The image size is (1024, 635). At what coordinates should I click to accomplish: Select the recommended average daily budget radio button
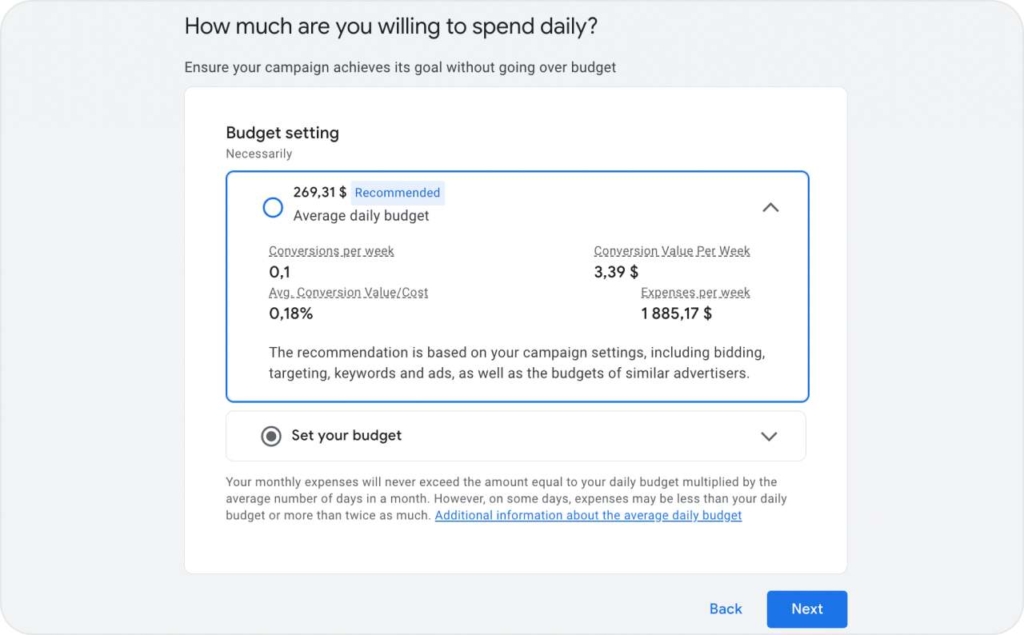click(x=272, y=207)
